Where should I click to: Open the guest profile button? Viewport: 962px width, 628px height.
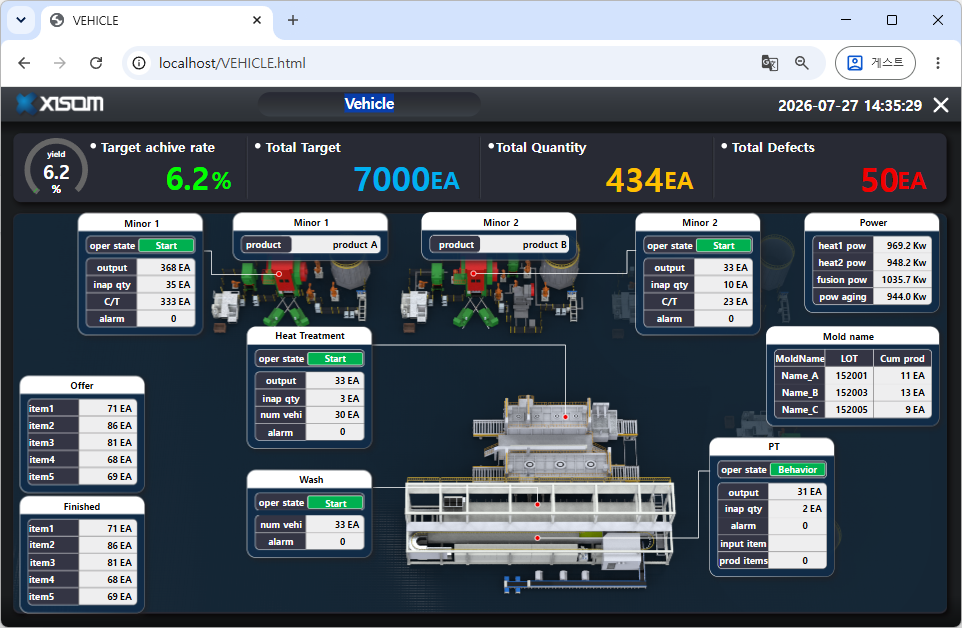875,63
